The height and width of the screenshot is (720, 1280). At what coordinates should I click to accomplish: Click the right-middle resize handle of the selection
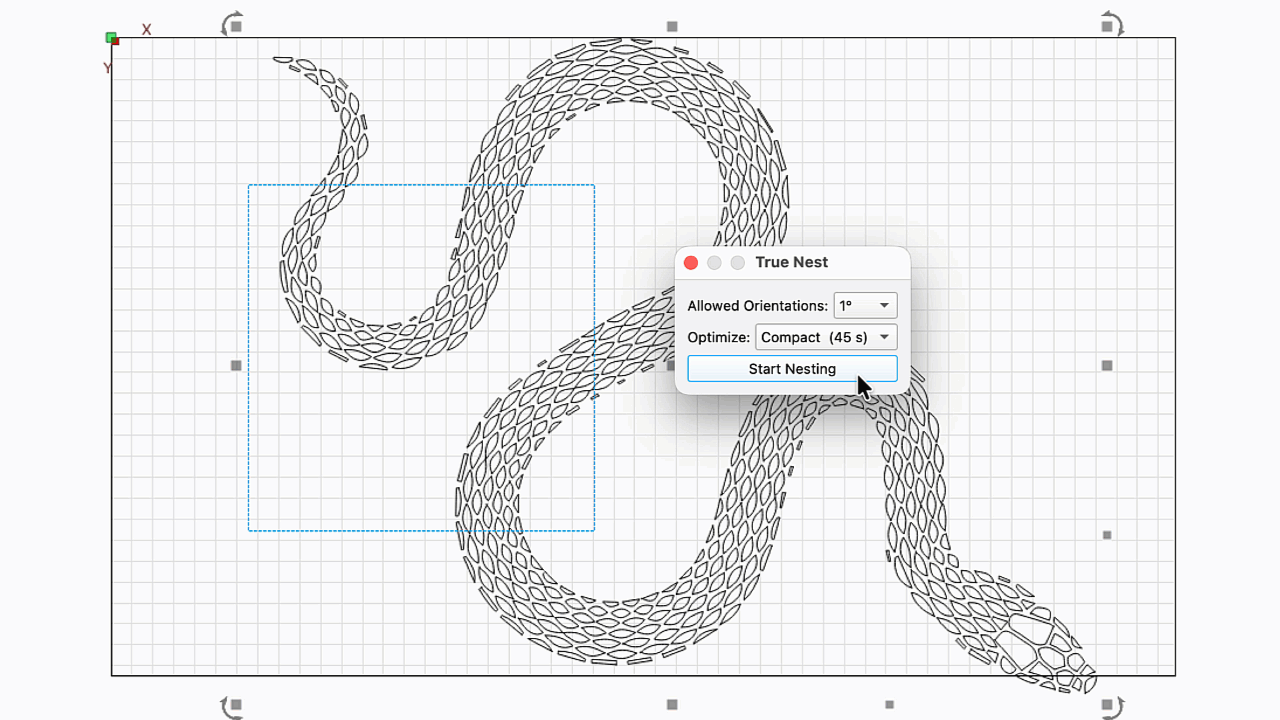tap(1107, 366)
